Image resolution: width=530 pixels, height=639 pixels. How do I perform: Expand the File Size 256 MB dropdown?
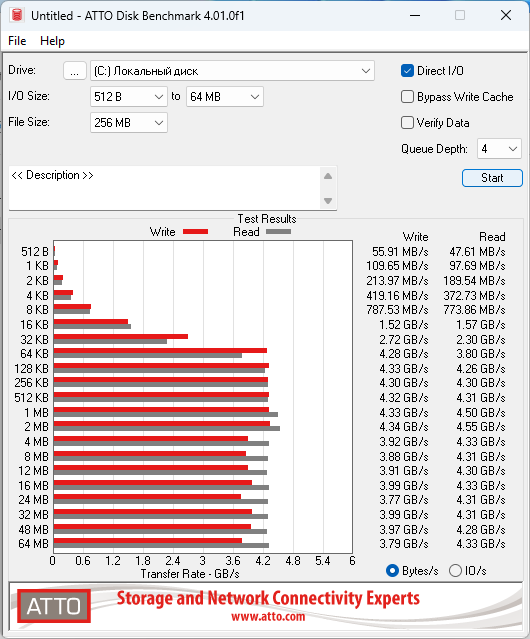[129, 123]
